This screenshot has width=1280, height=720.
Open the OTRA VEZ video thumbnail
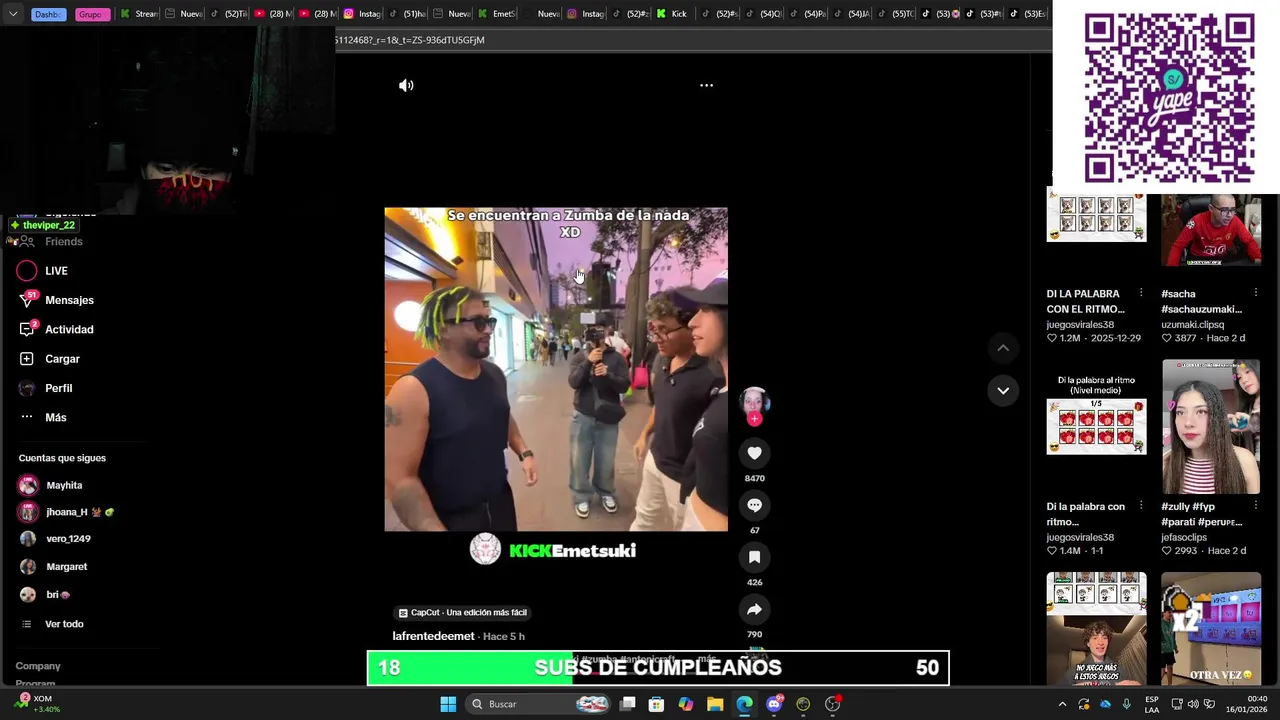[x=1211, y=629]
